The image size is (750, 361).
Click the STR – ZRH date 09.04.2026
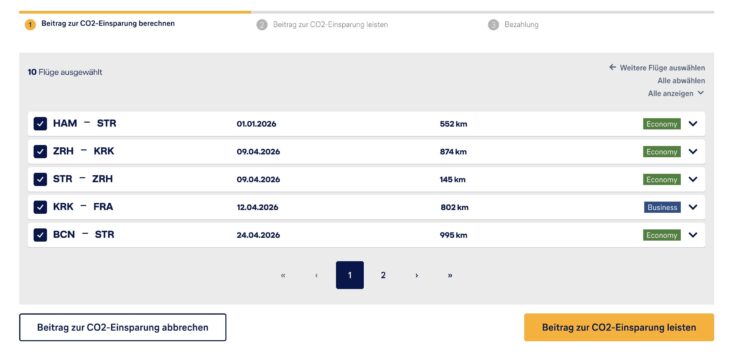coord(258,180)
